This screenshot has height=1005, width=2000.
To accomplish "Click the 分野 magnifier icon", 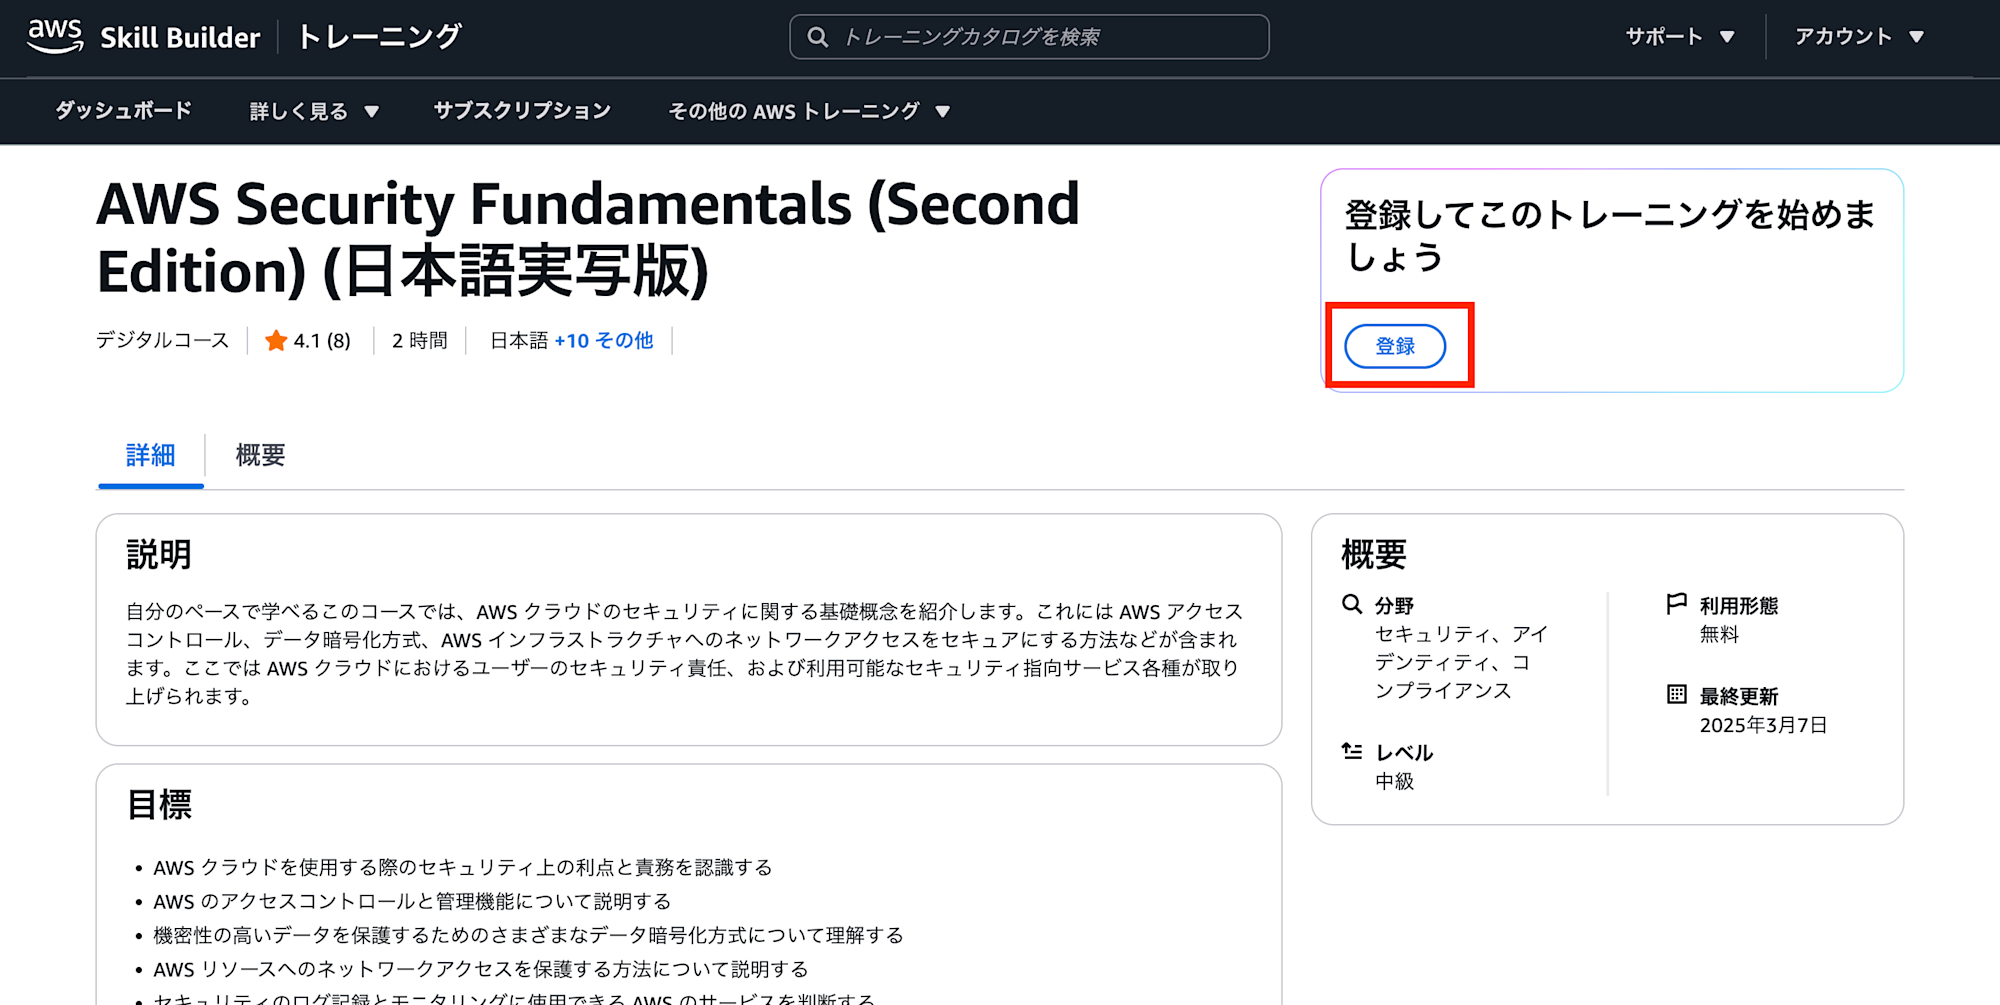I will [1352, 604].
